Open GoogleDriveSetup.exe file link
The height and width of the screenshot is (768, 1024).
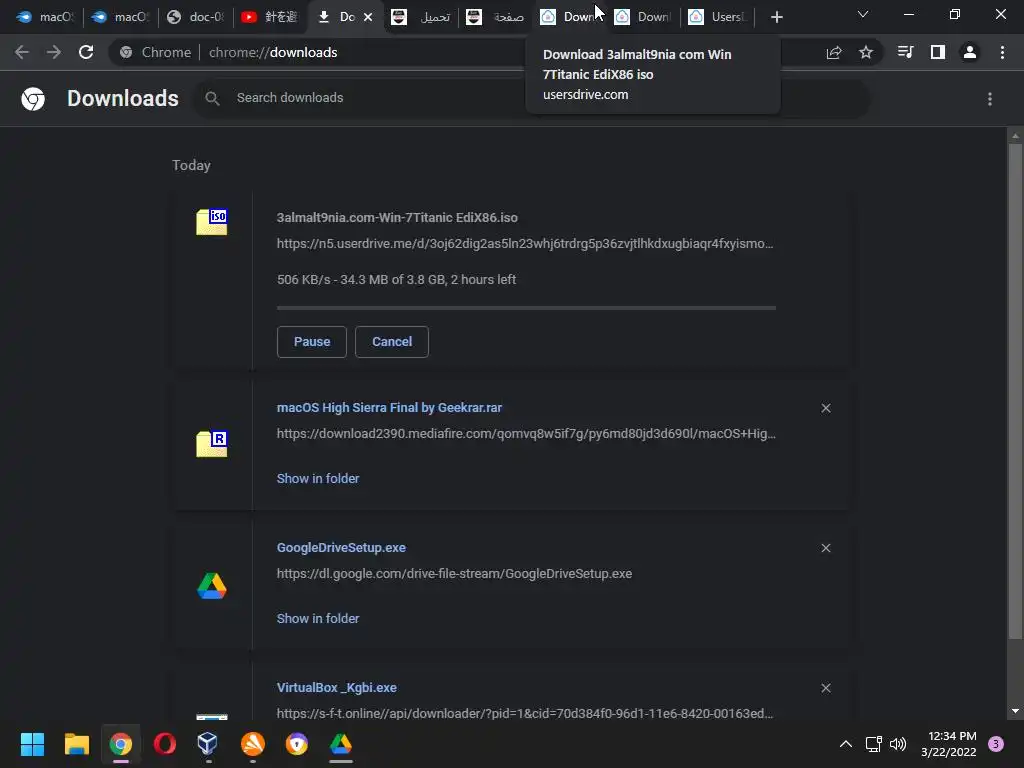click(341, 547)
